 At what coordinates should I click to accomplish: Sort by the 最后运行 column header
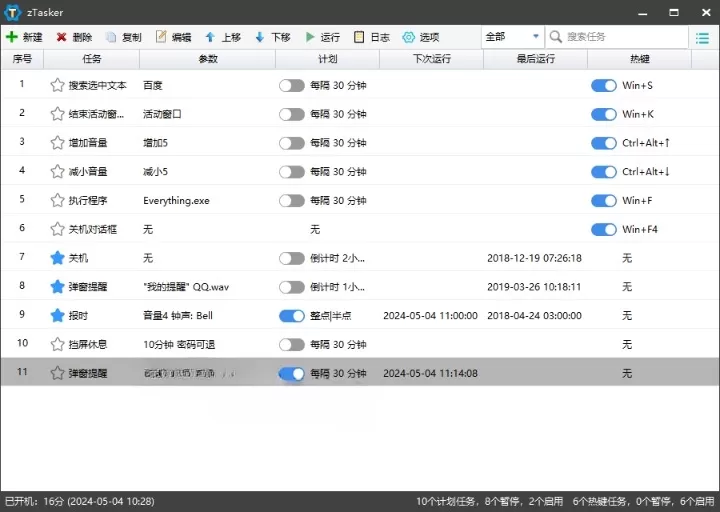pyautogui.click(x=535, y=59)
